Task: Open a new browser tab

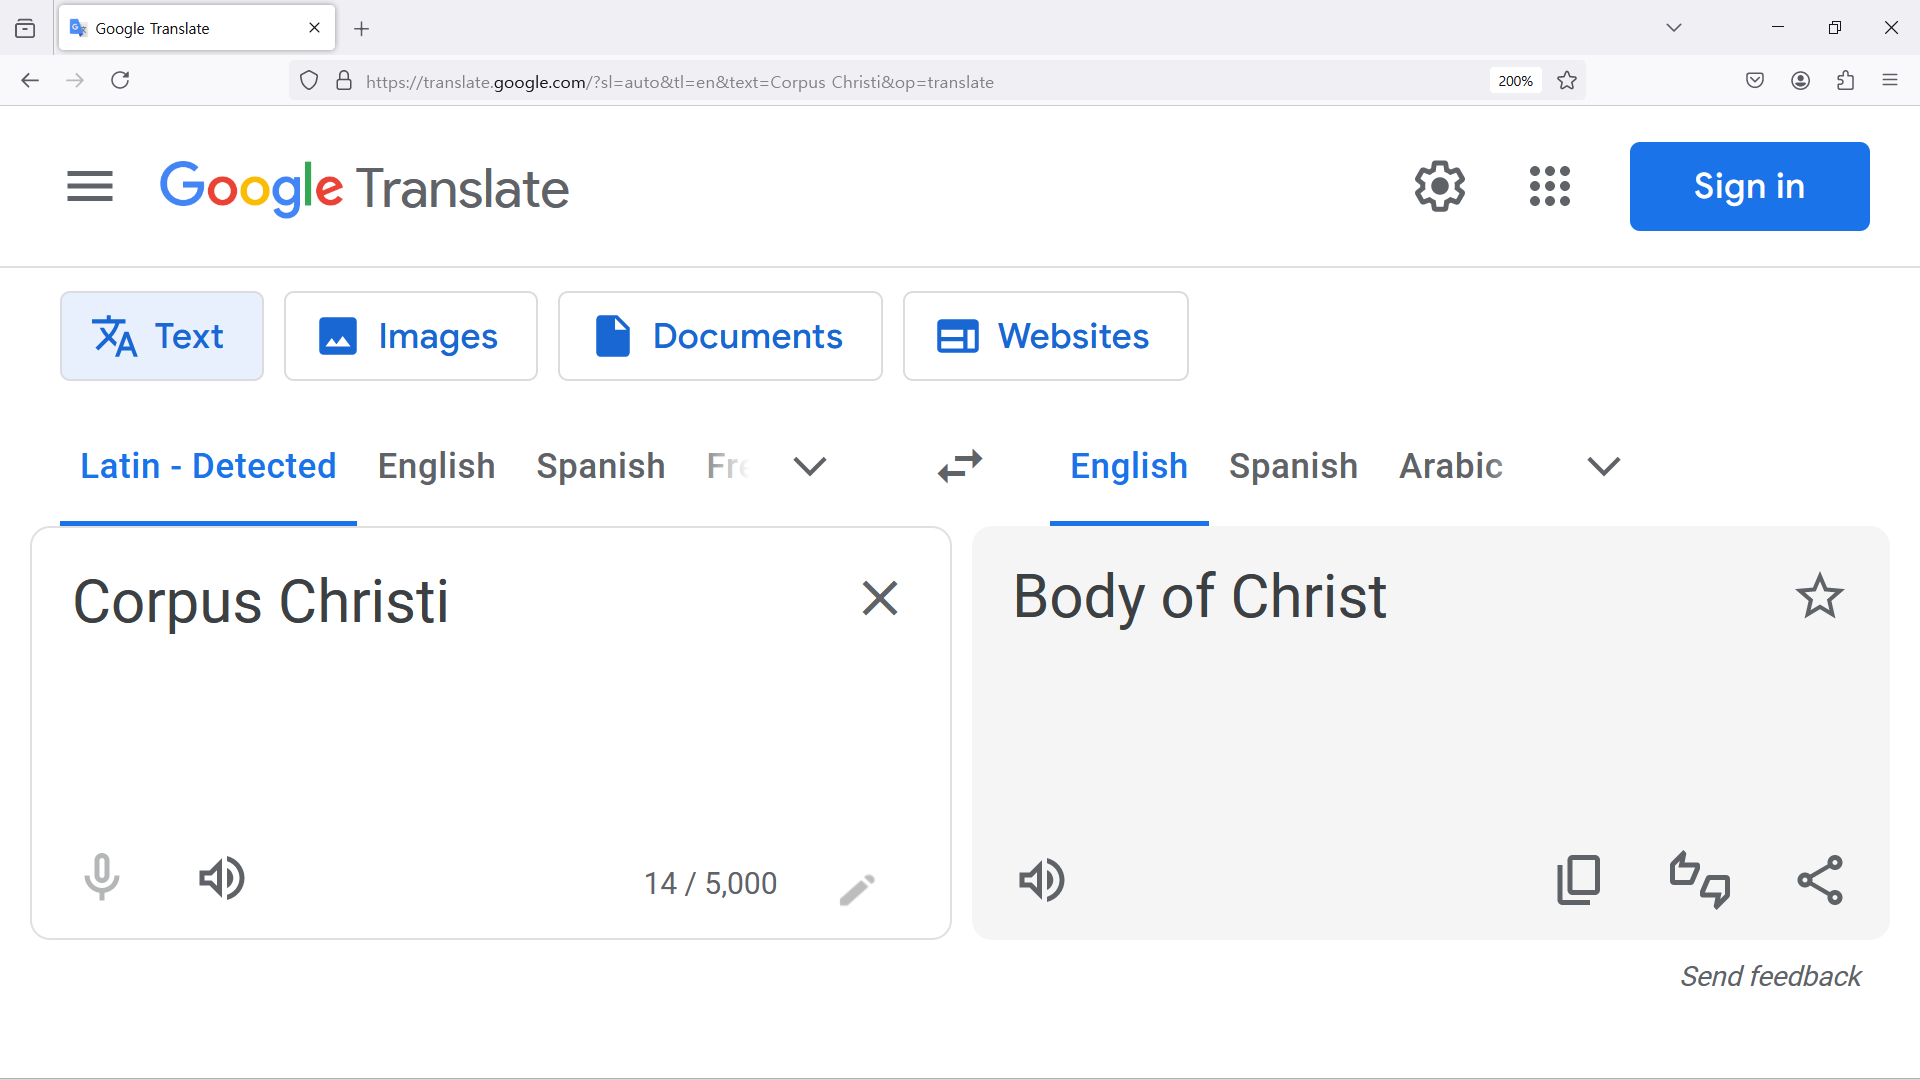Action: pyautogui.click(x=362, y=29)
